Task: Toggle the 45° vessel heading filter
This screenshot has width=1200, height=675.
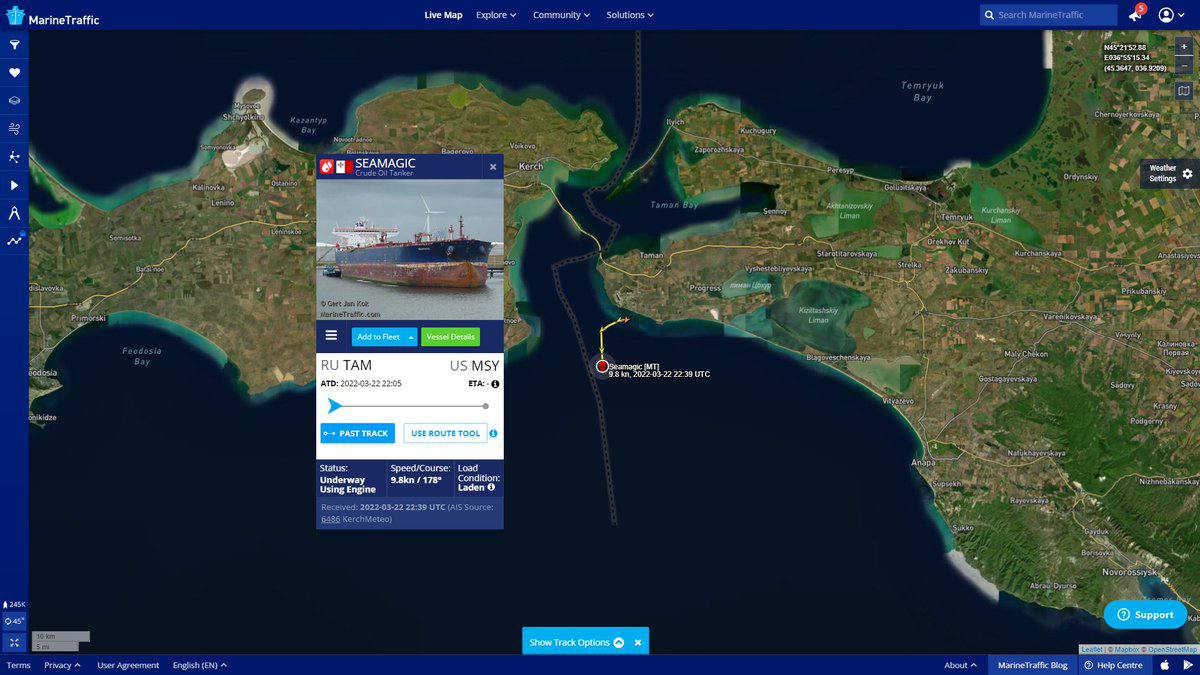Action: 14,621
